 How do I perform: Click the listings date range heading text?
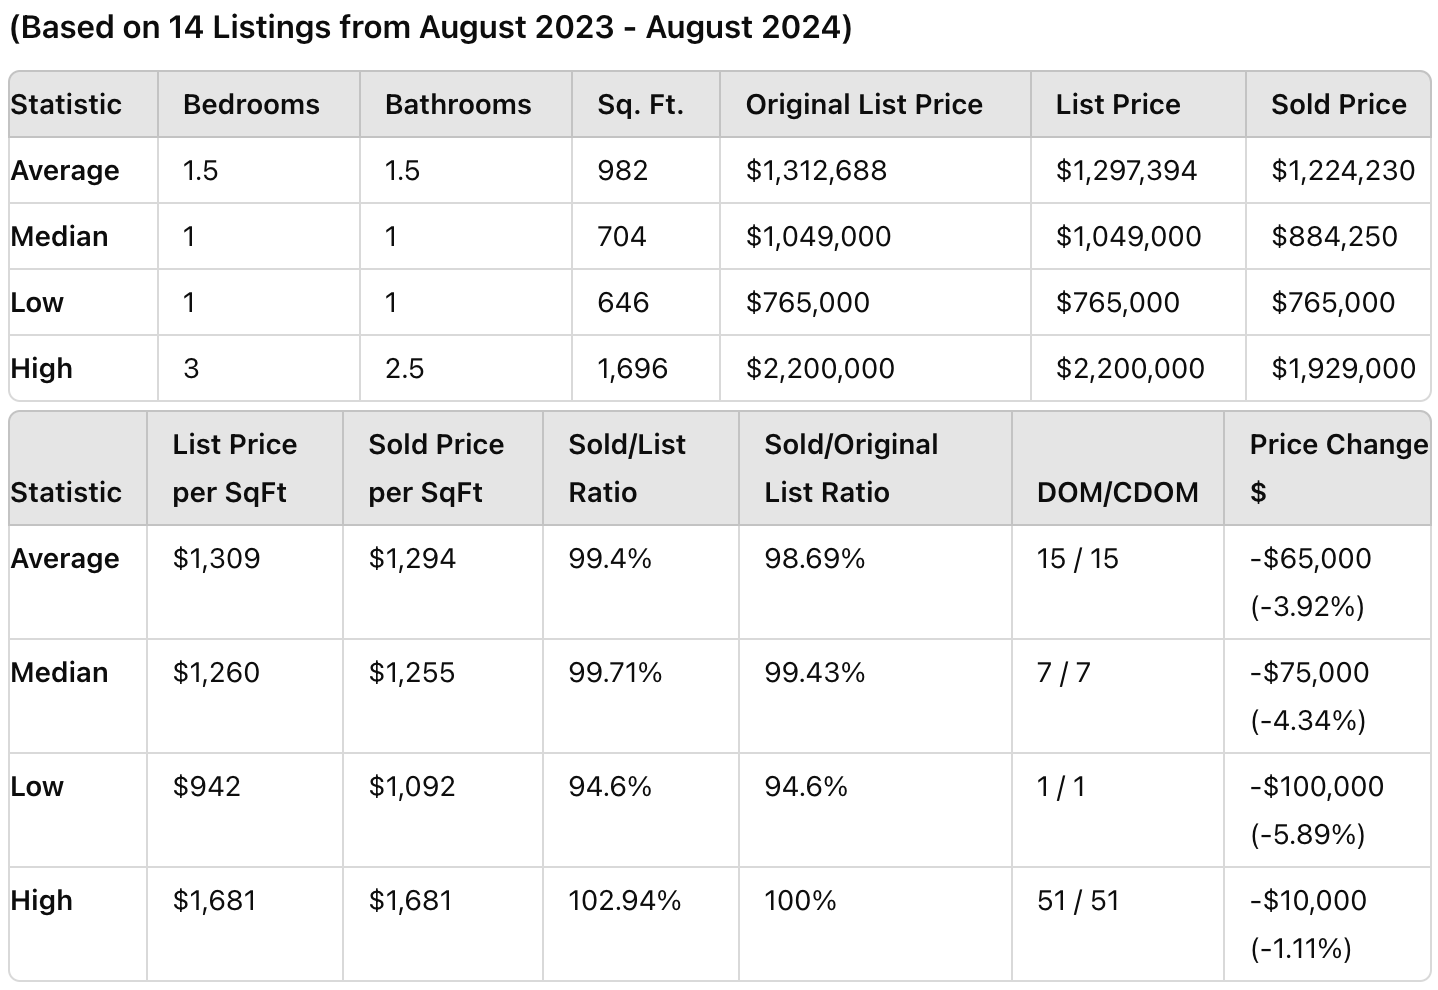pyautogui.click(x=431, y=27)
